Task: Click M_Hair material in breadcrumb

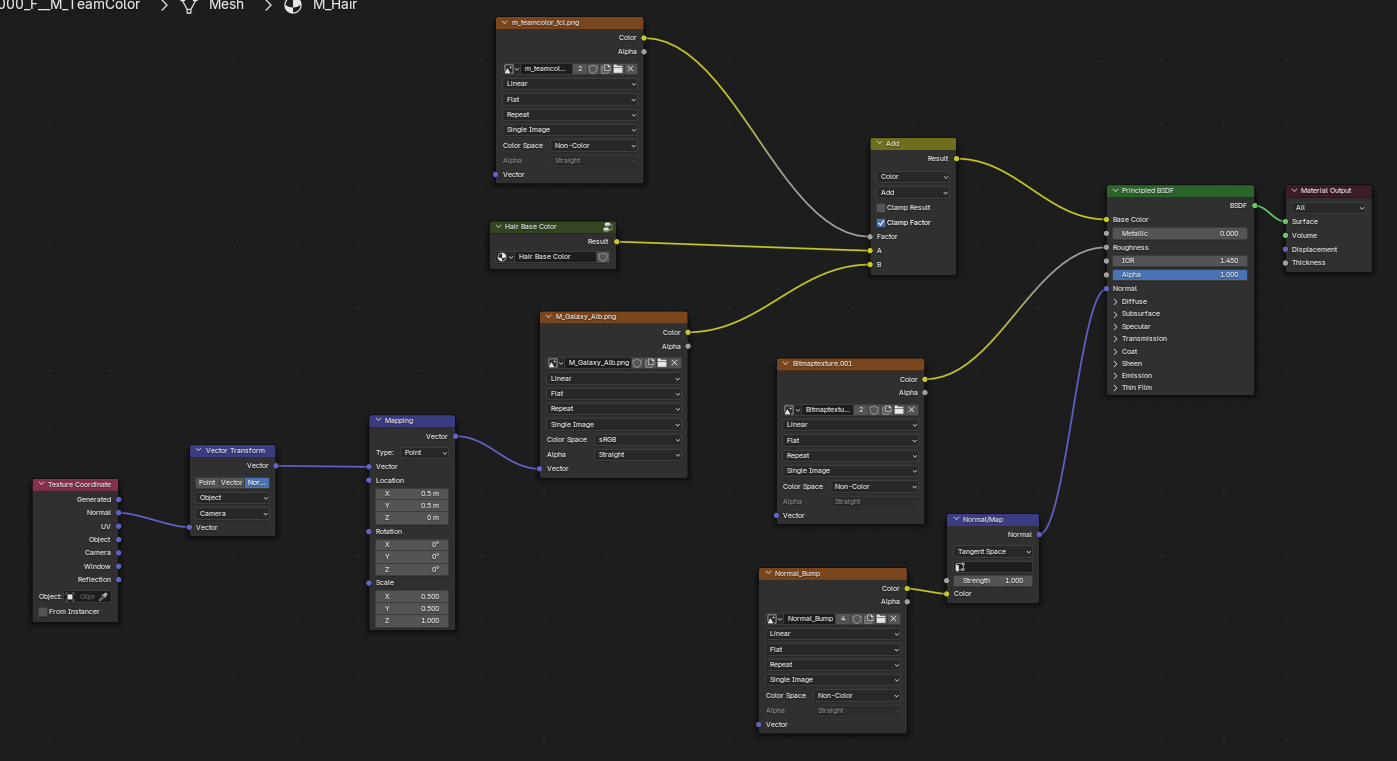Action: pos(334,6)
